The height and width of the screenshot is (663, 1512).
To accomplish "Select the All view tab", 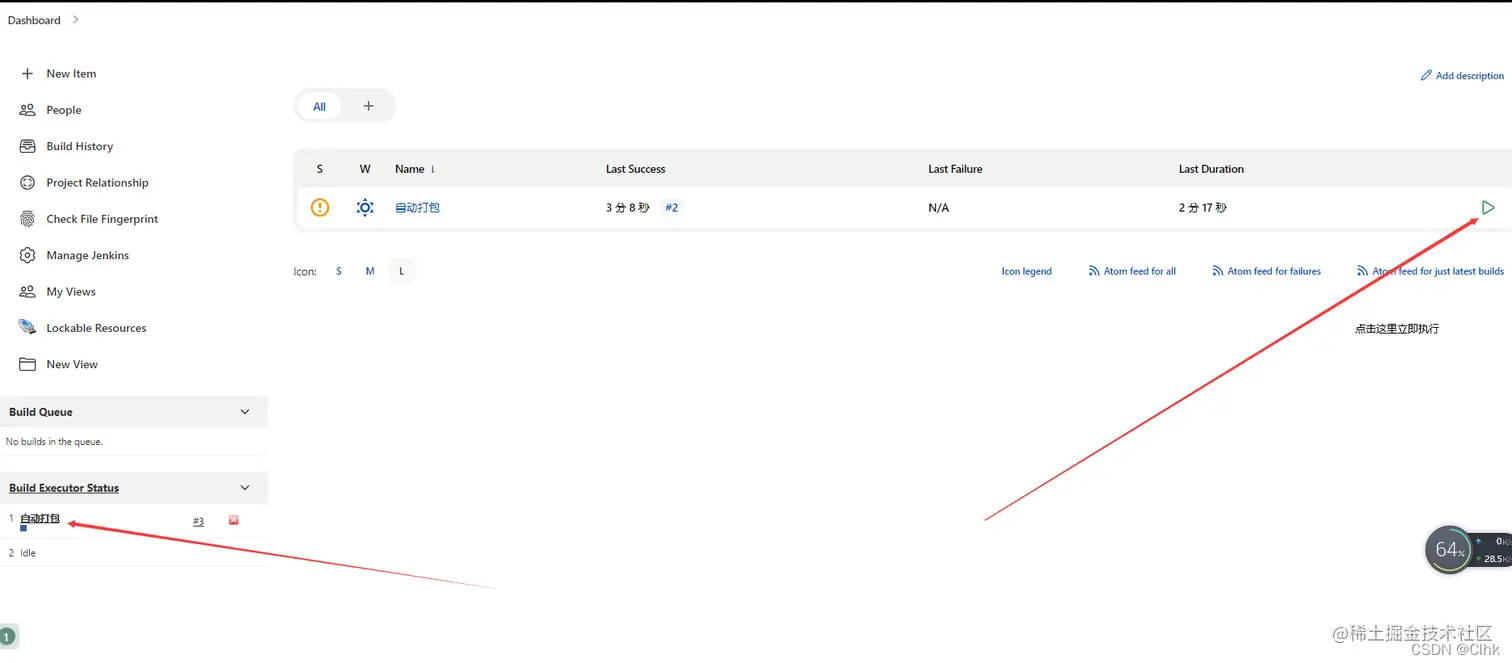I will (x=319, y=106).
